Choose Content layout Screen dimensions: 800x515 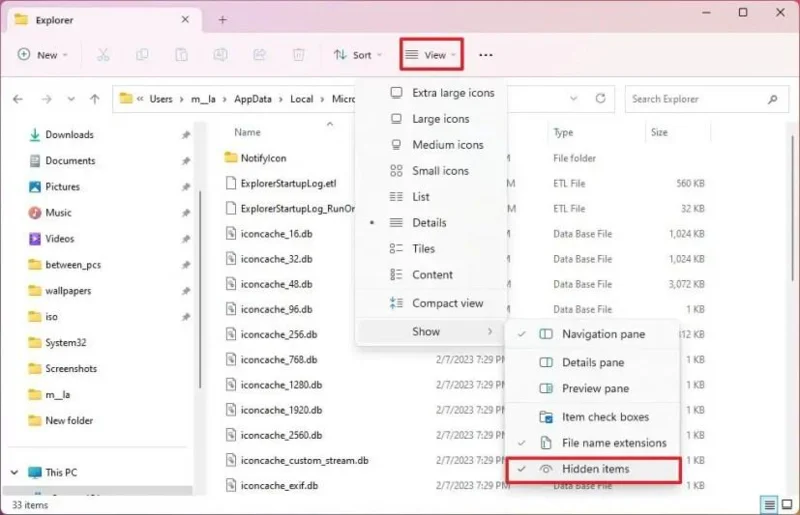pyautogui.click(x=432, y=275)
